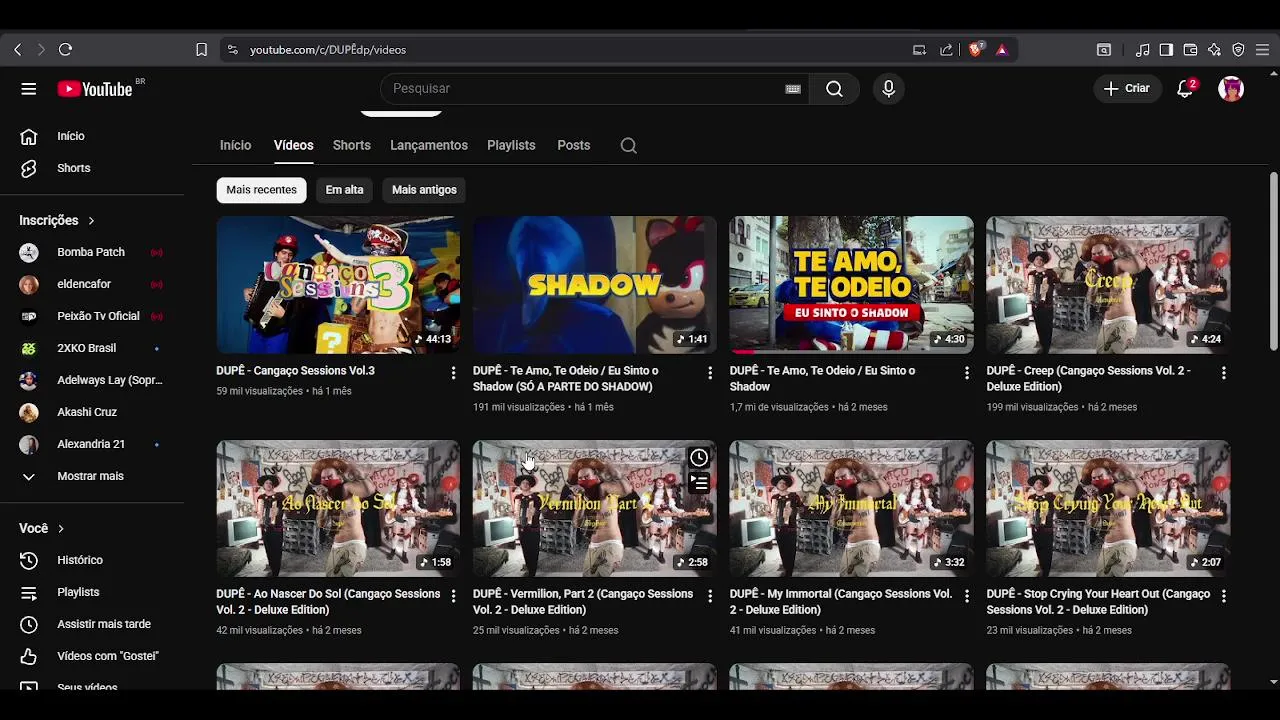Open the Playlists channel tab
Image resolution: width=1280 pixels, height=720 pixels.
(x=511, y=146)
